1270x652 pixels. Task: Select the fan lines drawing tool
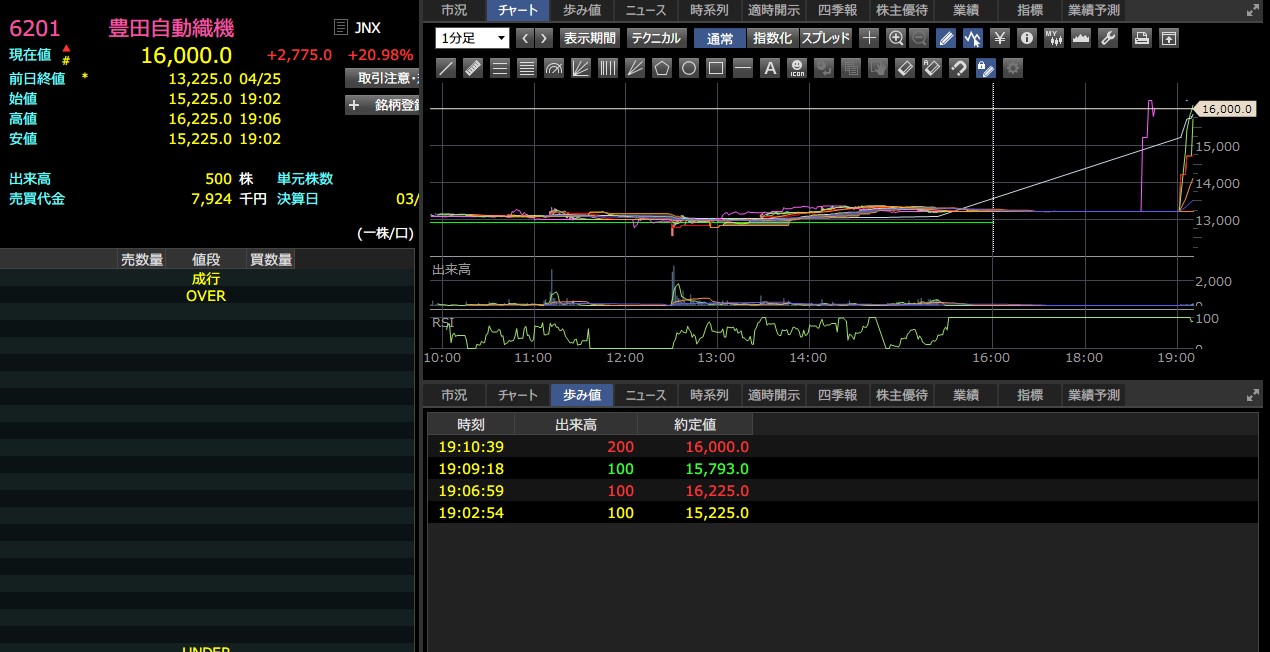point(581,68)
